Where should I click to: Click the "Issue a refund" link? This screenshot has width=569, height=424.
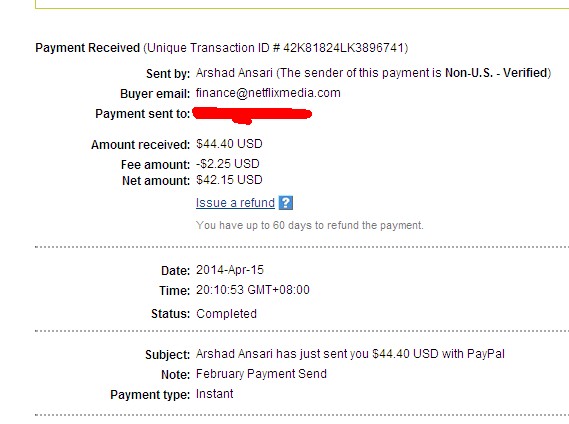point(235,203)
